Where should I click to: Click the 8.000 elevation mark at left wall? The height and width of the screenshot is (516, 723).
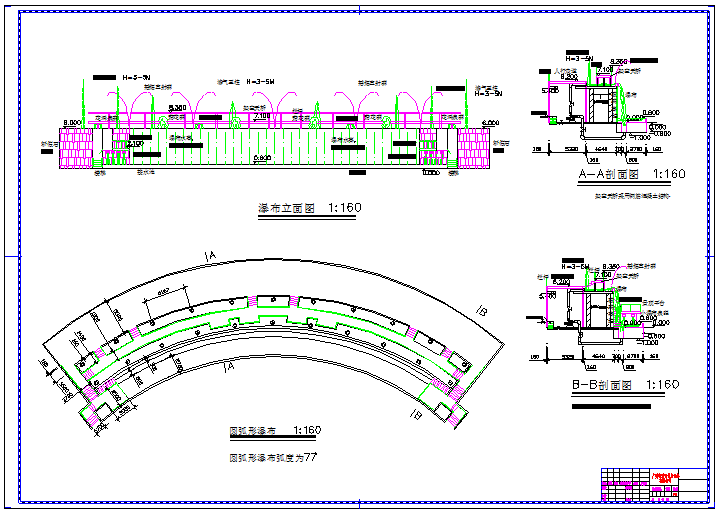click(x=72, y=123)
